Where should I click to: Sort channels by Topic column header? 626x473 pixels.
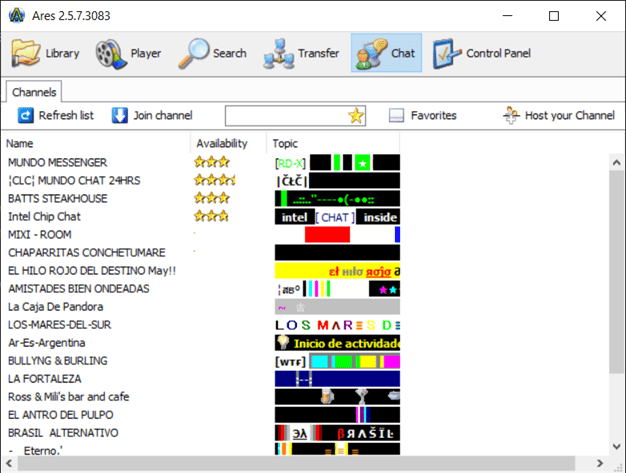333,143
